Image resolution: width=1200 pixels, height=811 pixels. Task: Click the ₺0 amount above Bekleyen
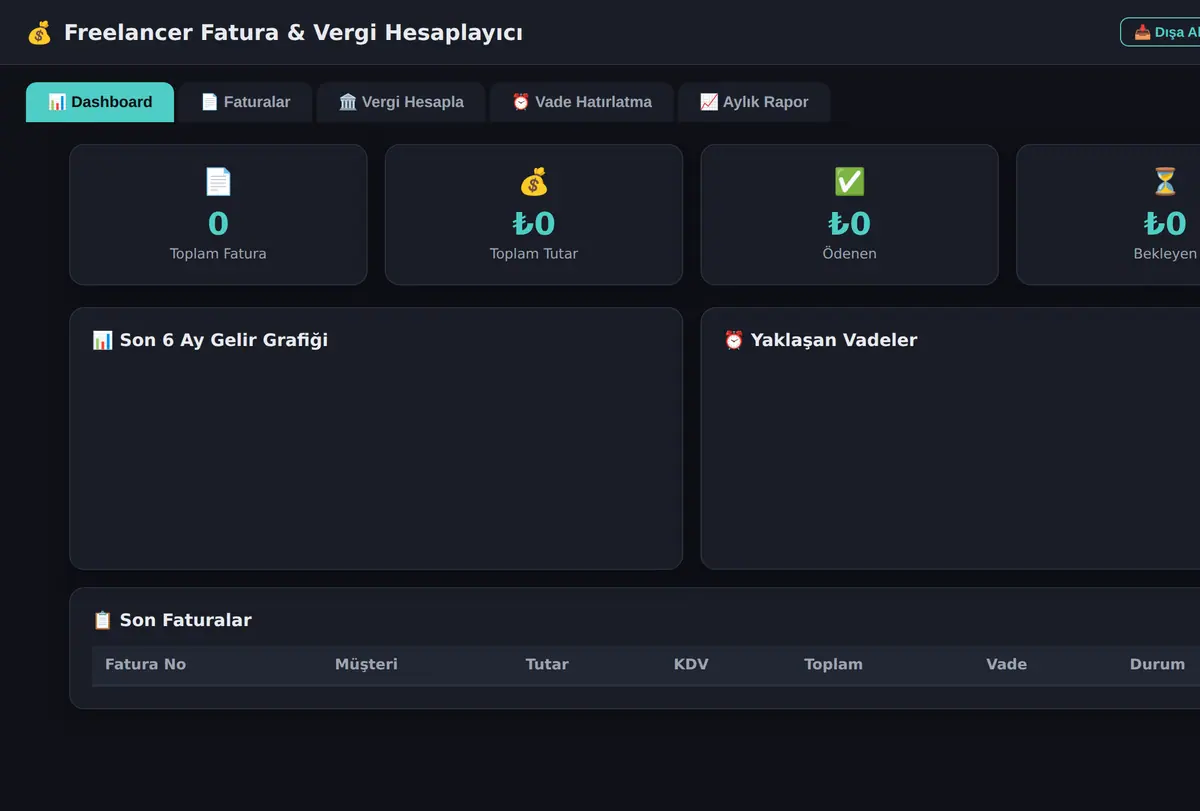click(1165, 223)
